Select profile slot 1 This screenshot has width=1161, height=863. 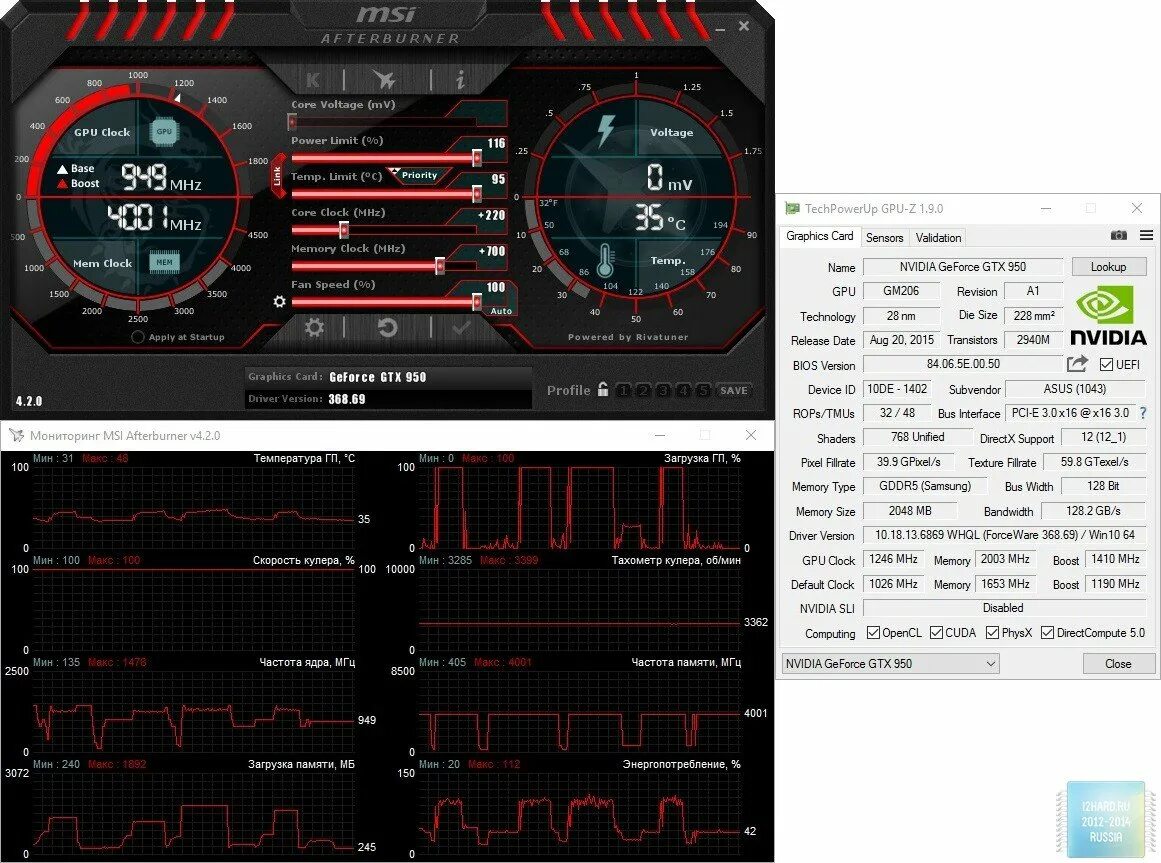point(623,390)
